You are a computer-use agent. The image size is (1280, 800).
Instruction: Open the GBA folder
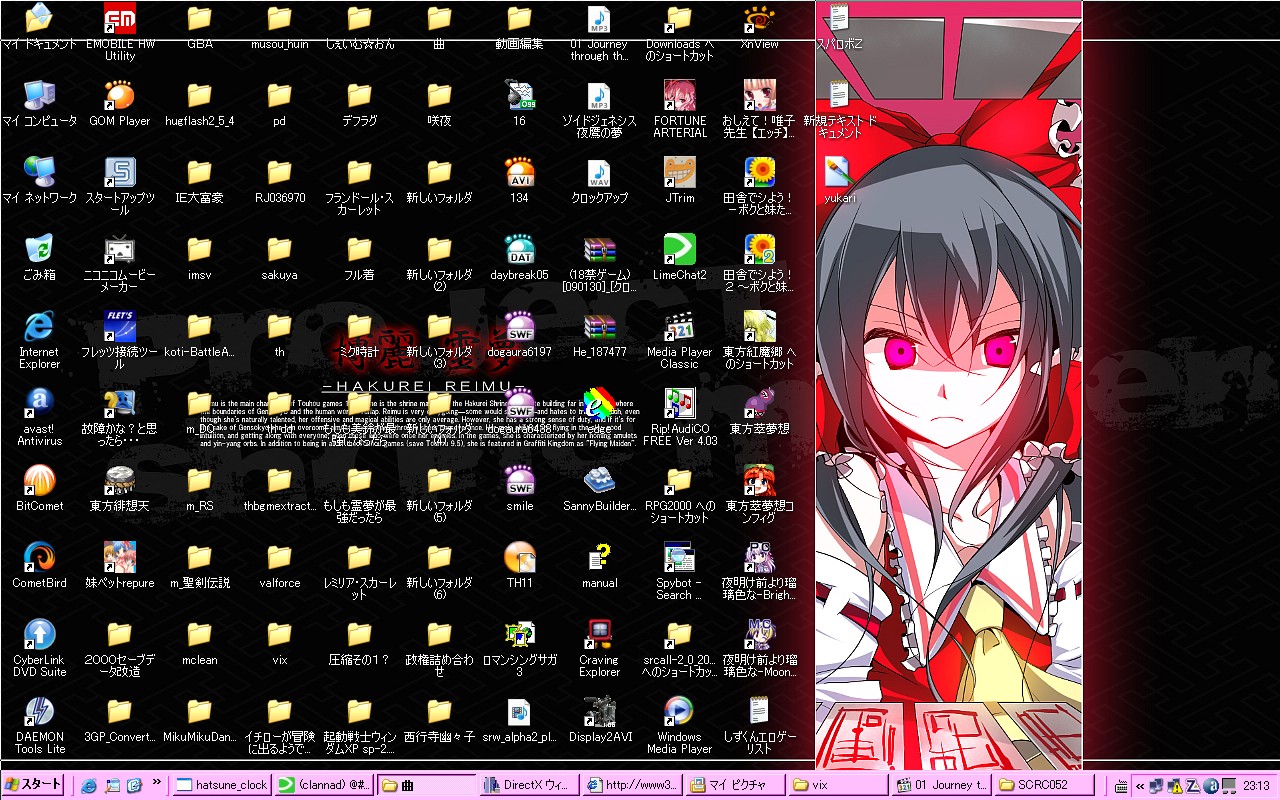click(x=200, y=19)
